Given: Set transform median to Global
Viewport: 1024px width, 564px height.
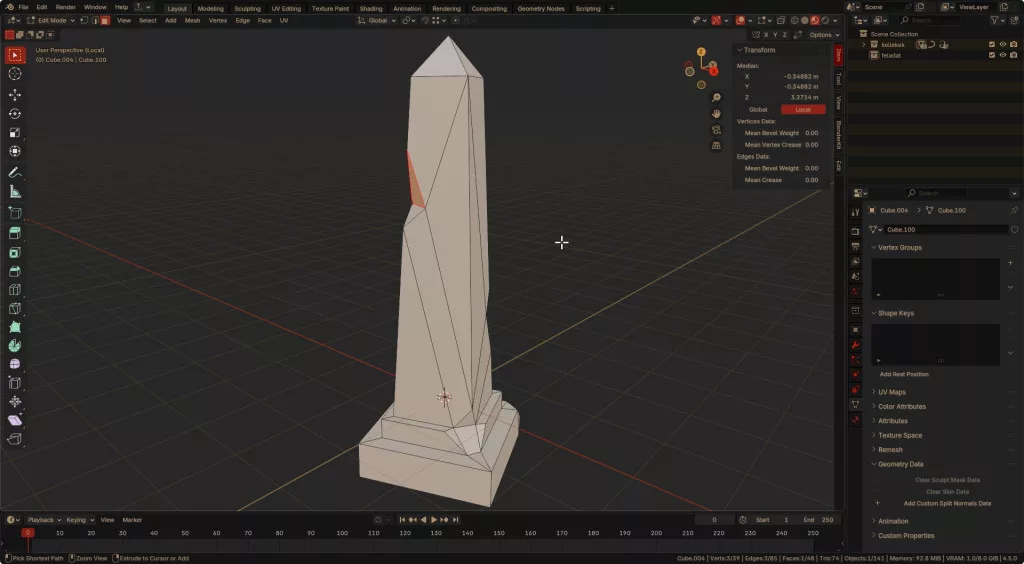Looking at the screenshot, I should click(x=758, y=109).
